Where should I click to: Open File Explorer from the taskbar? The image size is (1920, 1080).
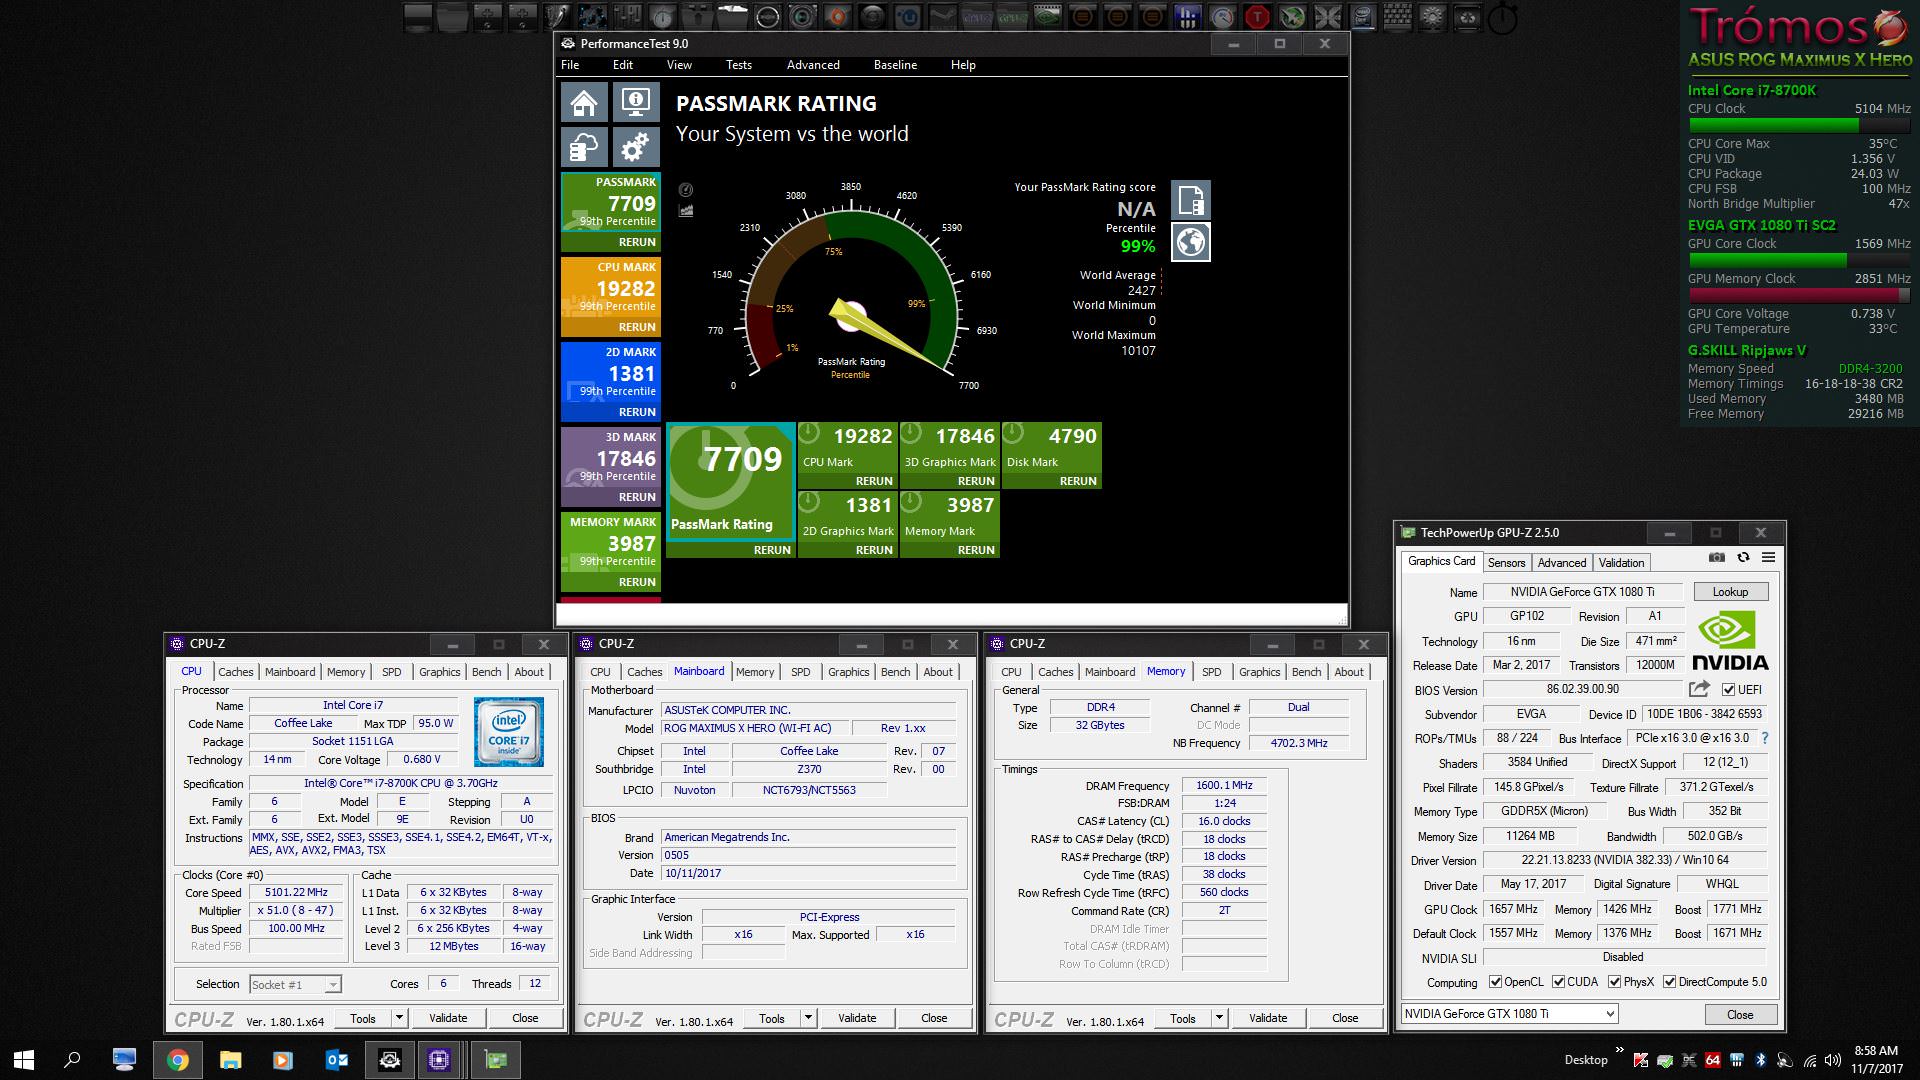[231, 1060]
